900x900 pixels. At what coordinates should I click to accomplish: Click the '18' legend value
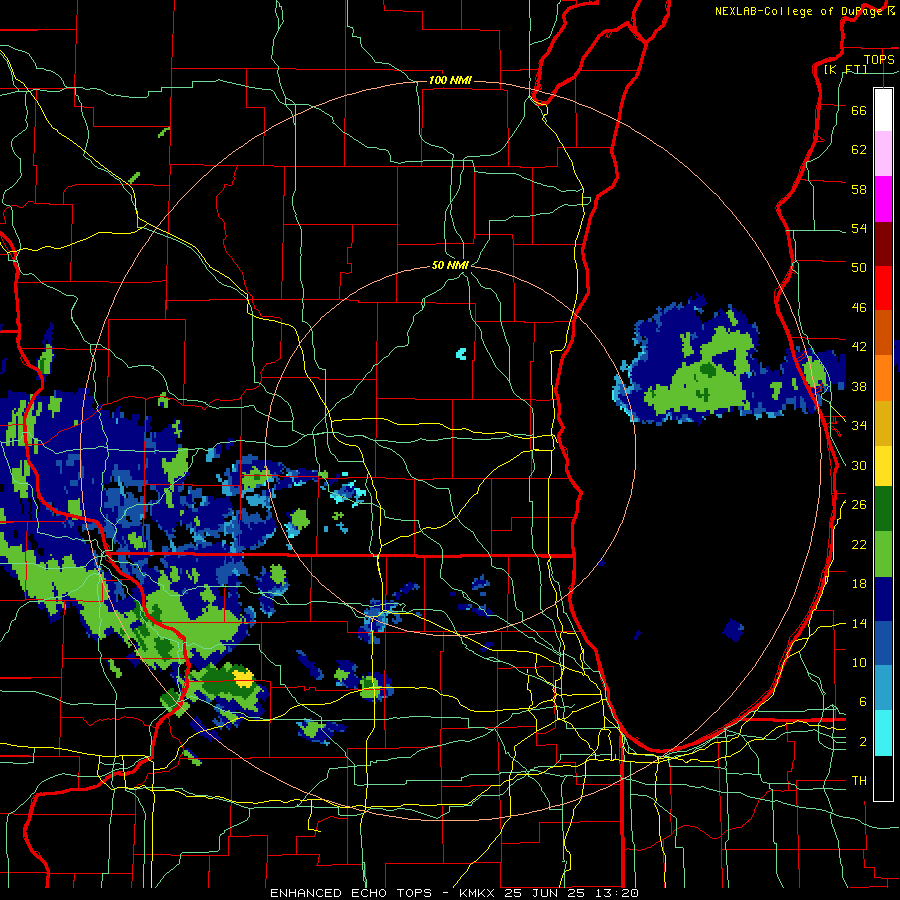click(x=859, y=584)
